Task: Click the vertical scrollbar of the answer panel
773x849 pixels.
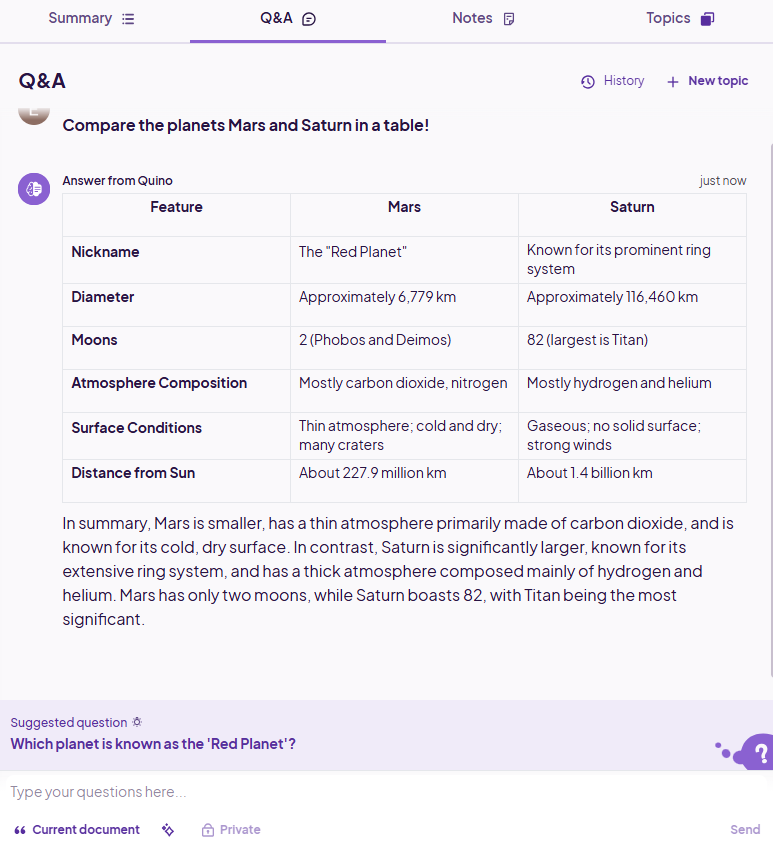Action: [769, 400]
